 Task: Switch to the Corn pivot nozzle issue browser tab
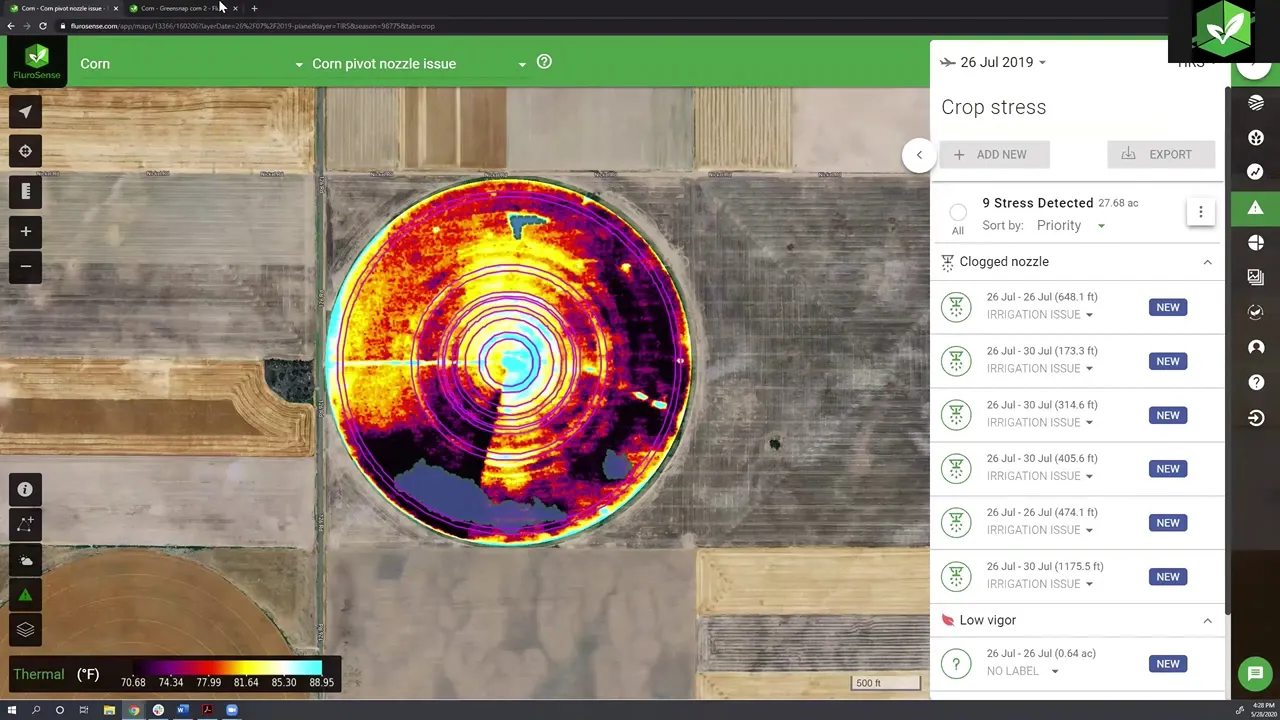click(x=62, y=8)
